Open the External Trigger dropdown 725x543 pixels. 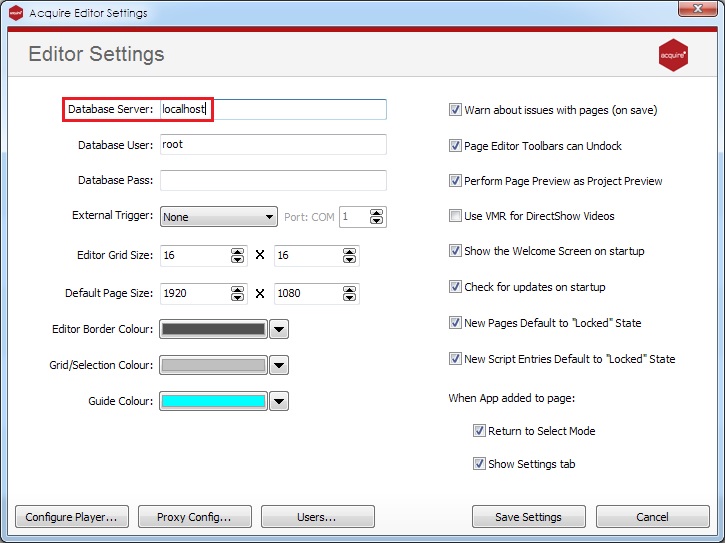[x=219, y=217]
